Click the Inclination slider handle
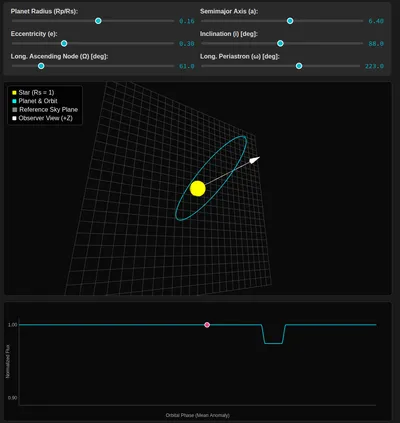 tap(280, 43)
